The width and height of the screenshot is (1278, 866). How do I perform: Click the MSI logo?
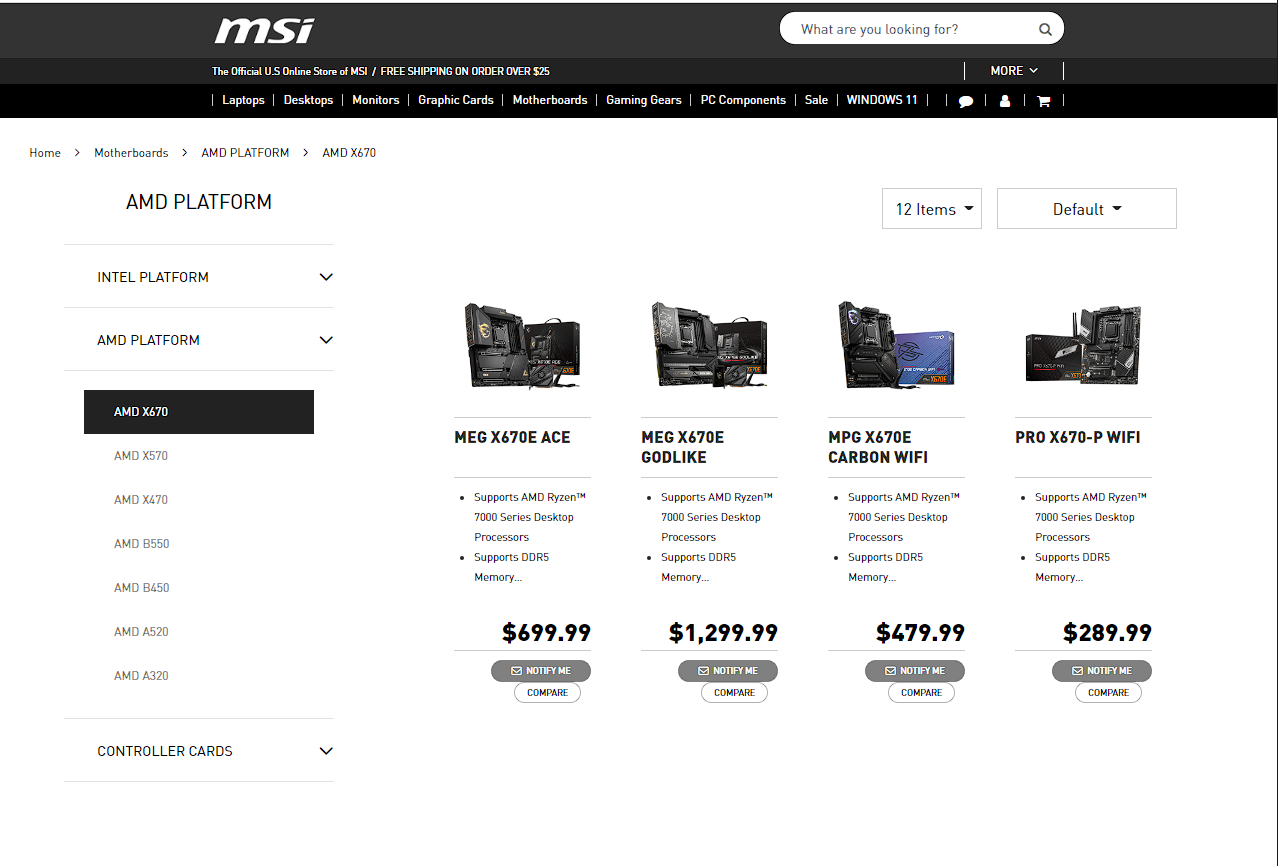pyautogui.click(x=264, y=30)
